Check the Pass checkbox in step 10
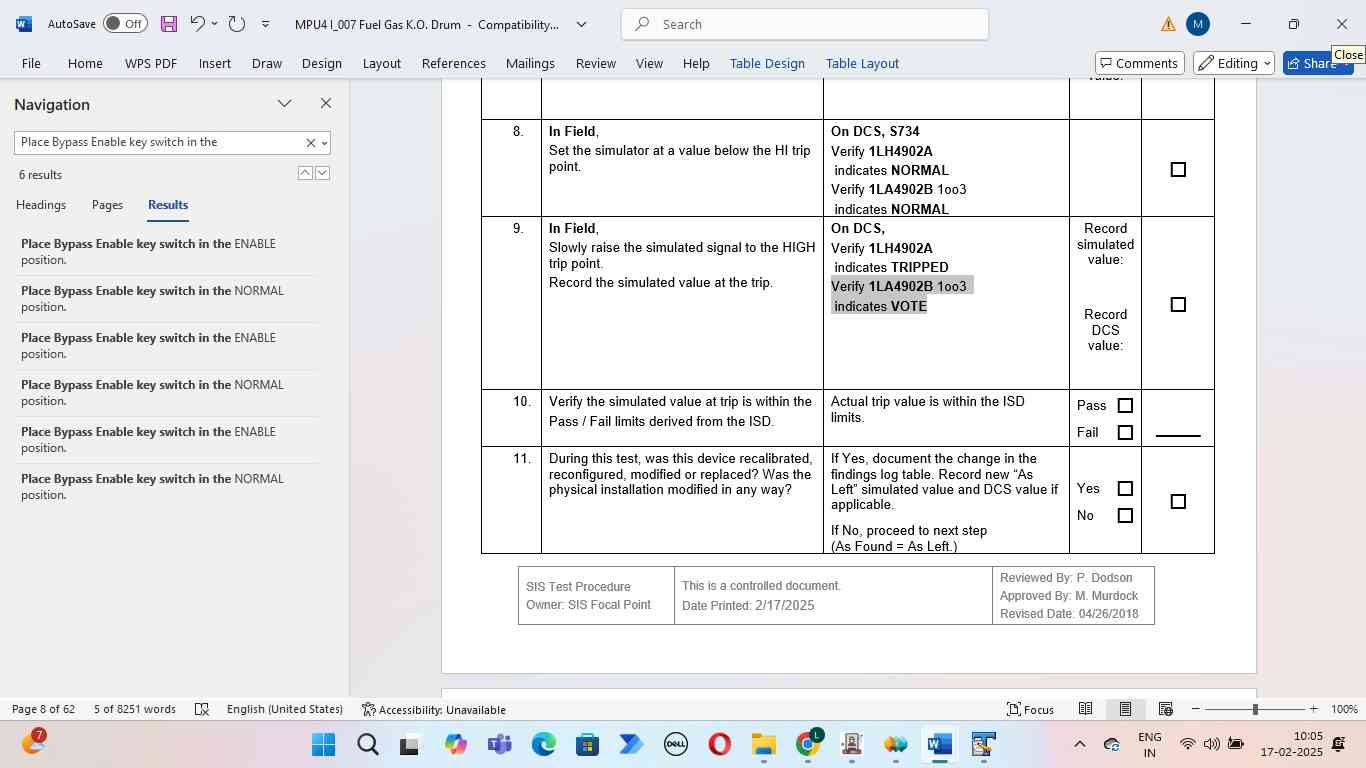 pyautogui.click(x=1125, y=406)
